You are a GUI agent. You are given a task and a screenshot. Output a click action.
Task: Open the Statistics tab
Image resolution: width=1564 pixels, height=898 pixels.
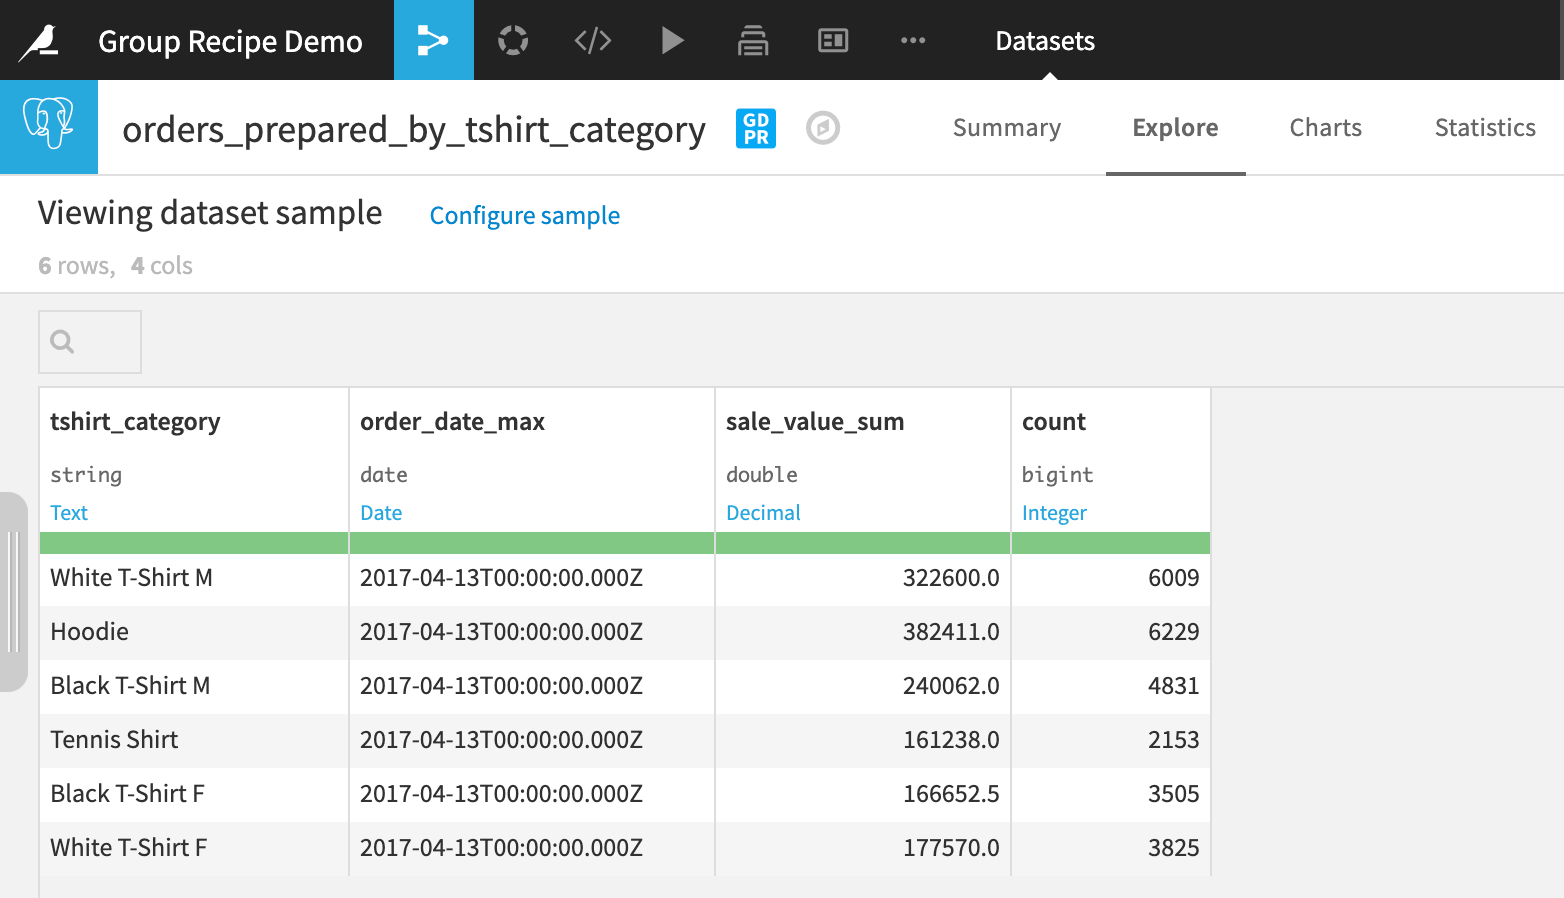(1484, 128)
